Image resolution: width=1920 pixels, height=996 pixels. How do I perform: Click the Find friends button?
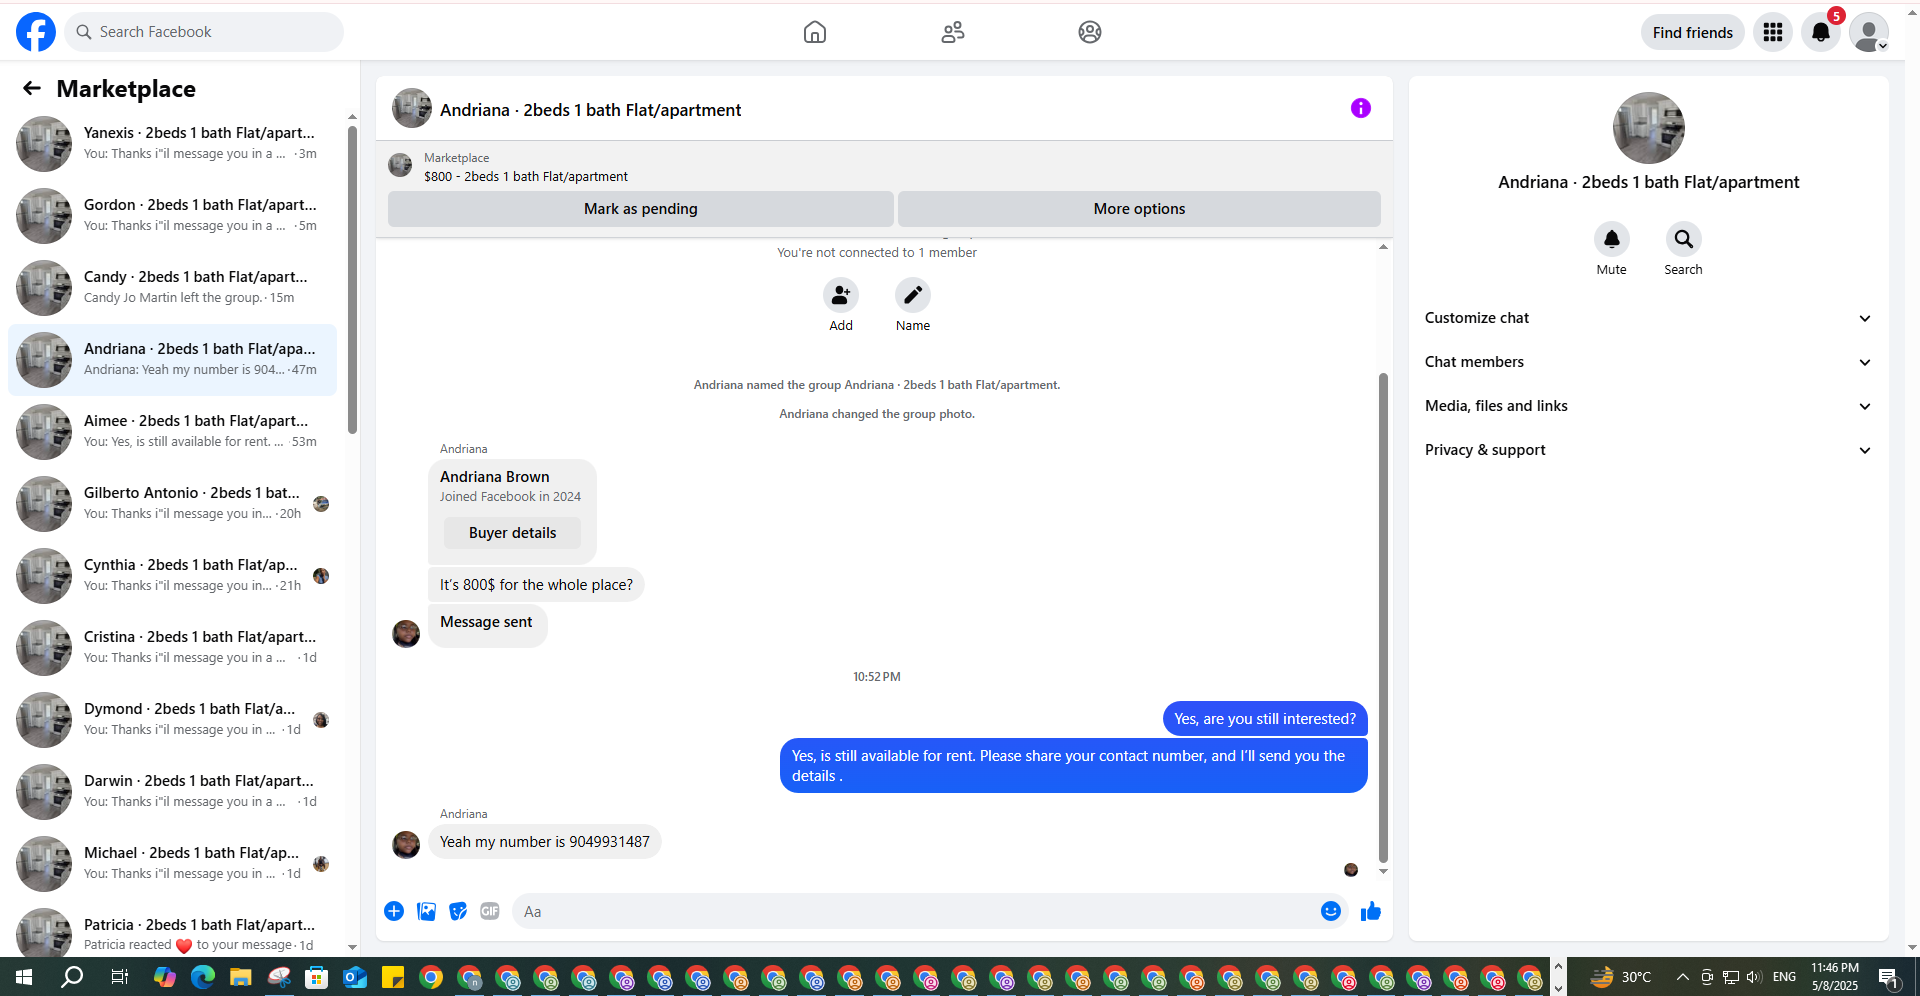(x=1693, y=32)
